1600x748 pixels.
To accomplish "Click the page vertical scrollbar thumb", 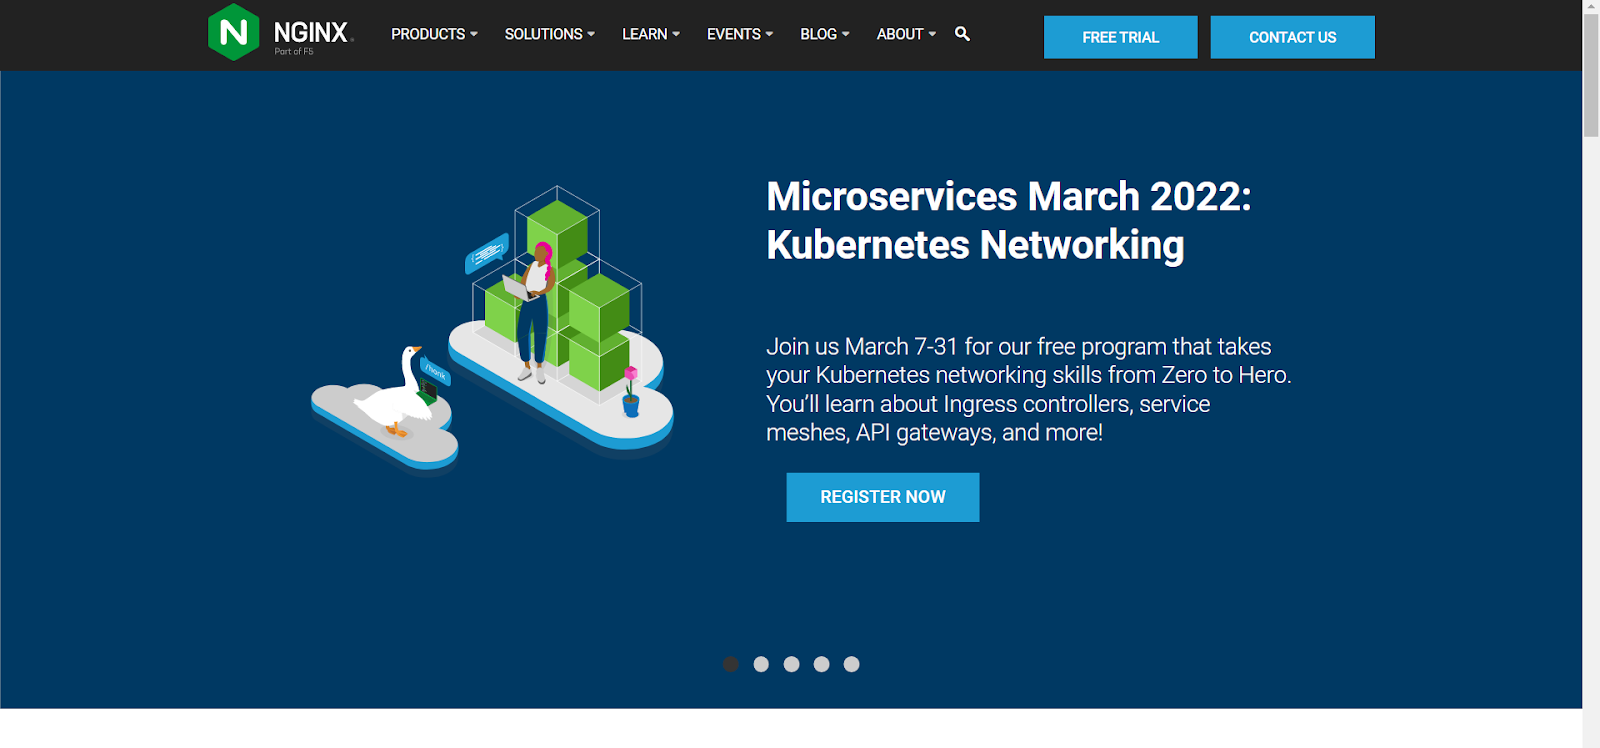I will pos(1591,75).
